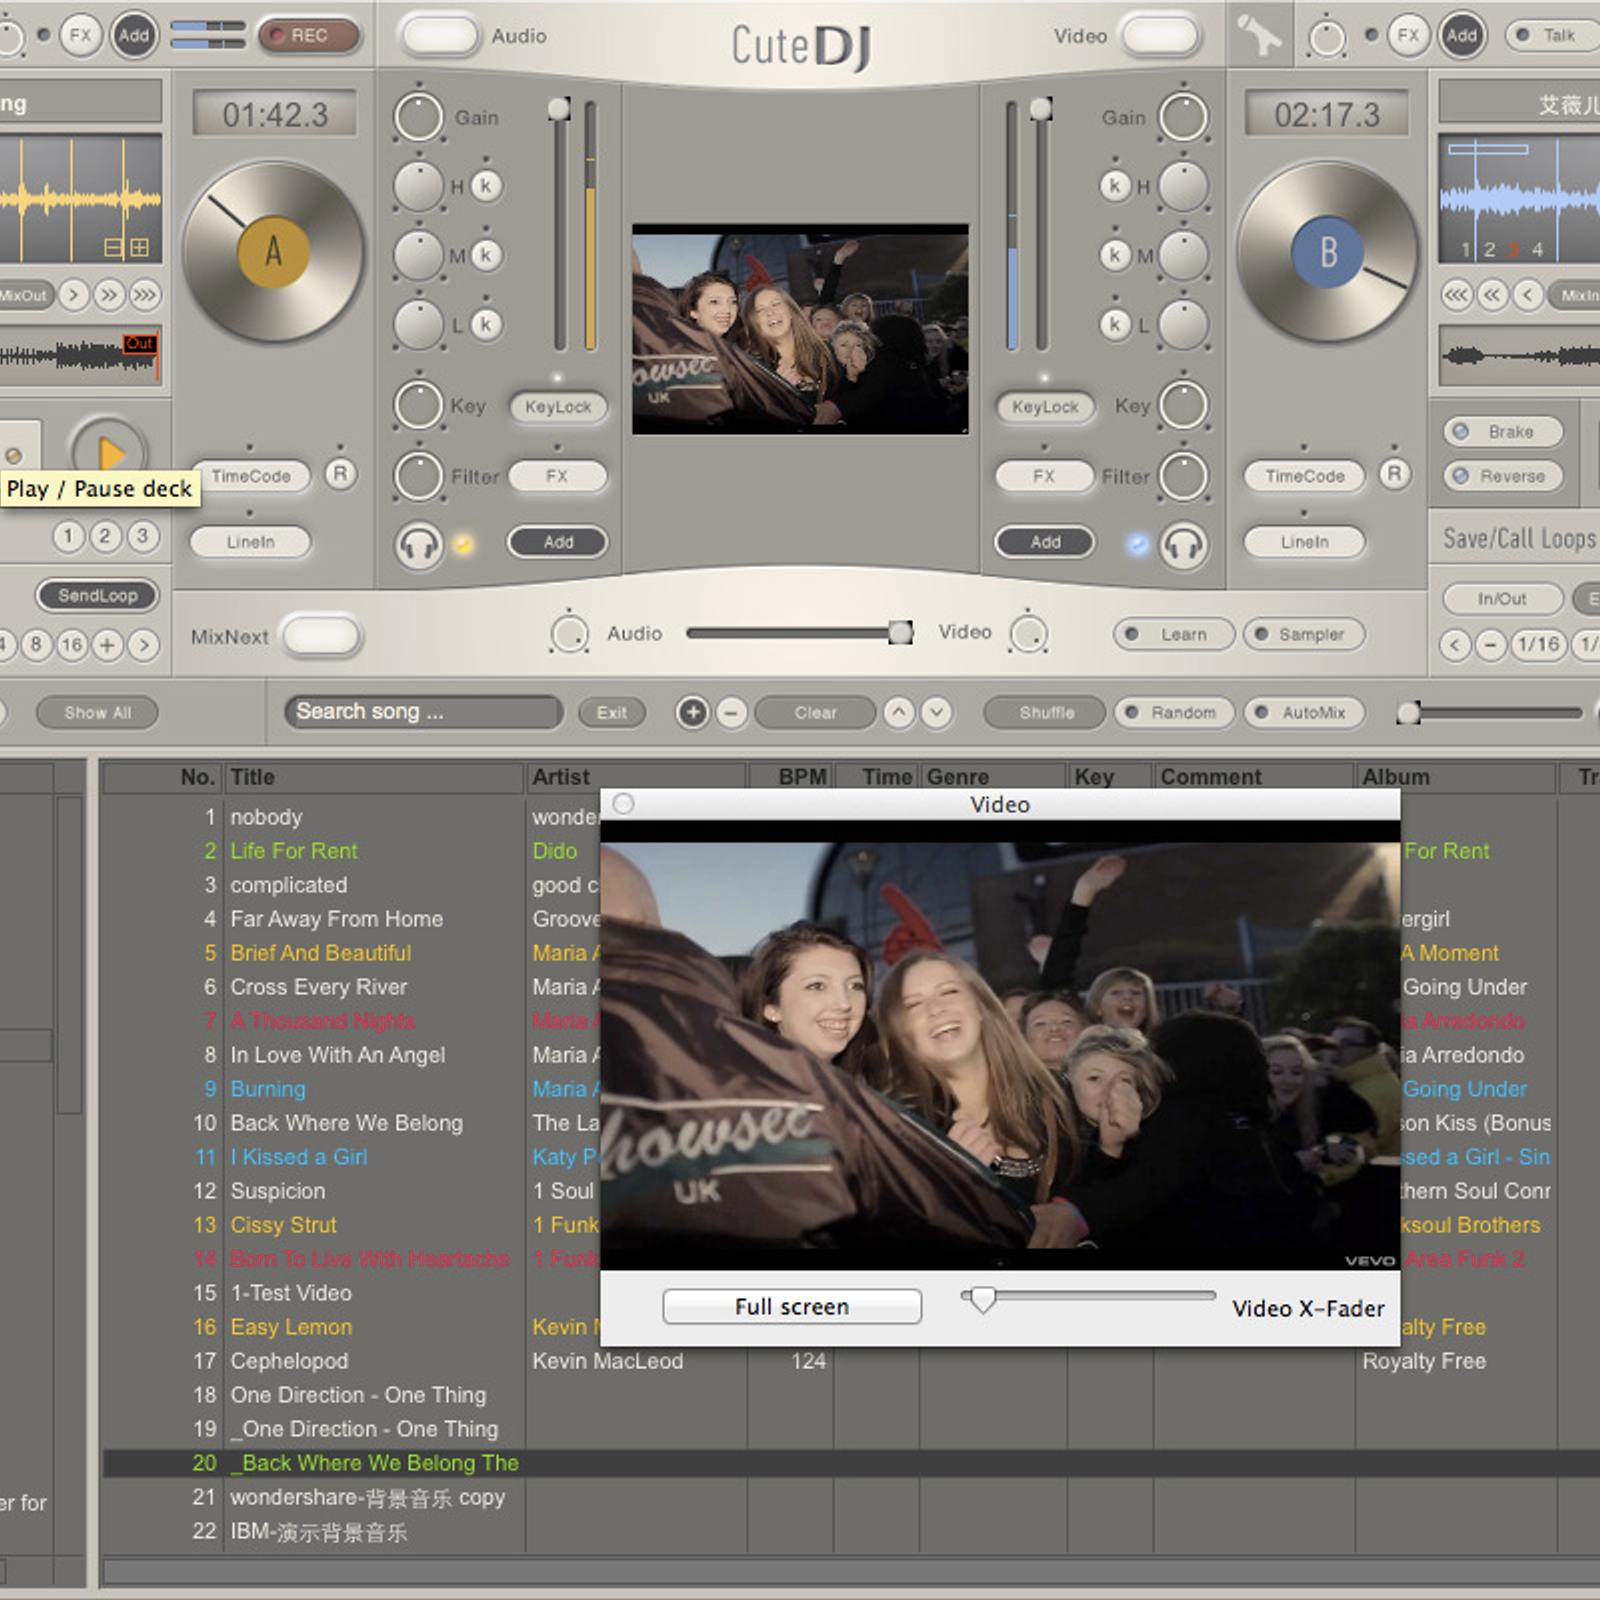Click the Exit search button
The image size is (1600, 1600).
point(612,713)
